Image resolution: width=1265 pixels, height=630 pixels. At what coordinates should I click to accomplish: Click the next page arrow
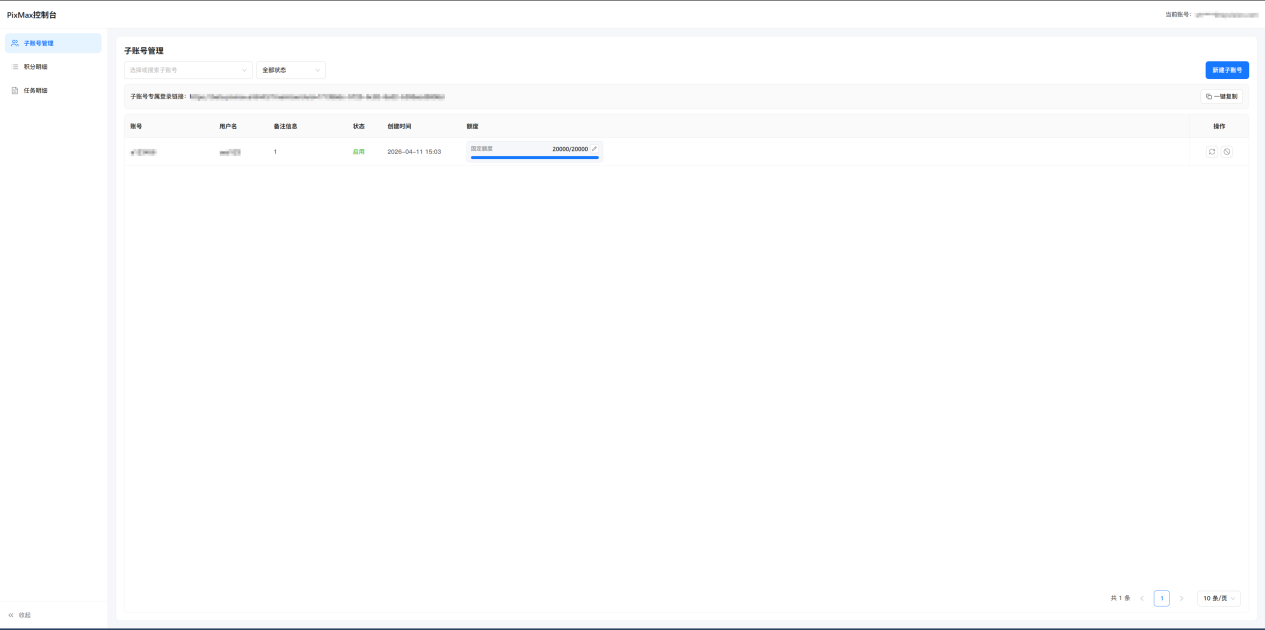[1181, 598]
